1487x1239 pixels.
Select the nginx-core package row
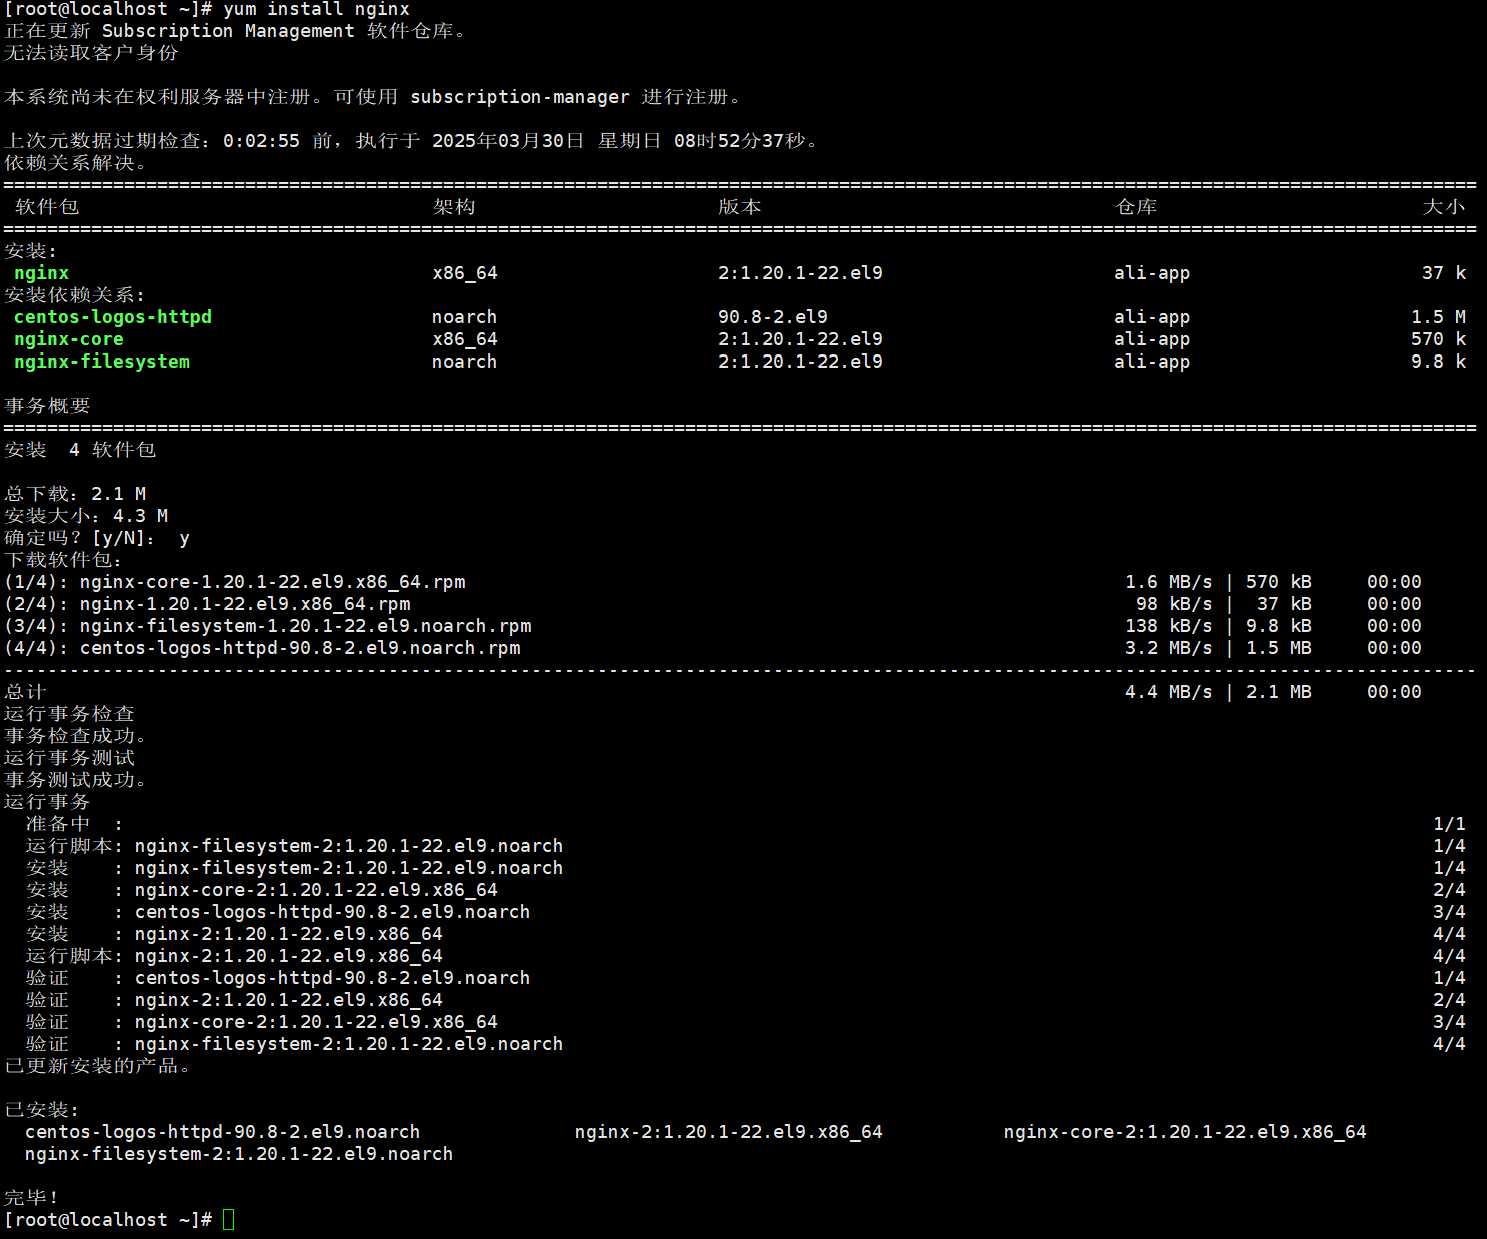pos(68,339)
